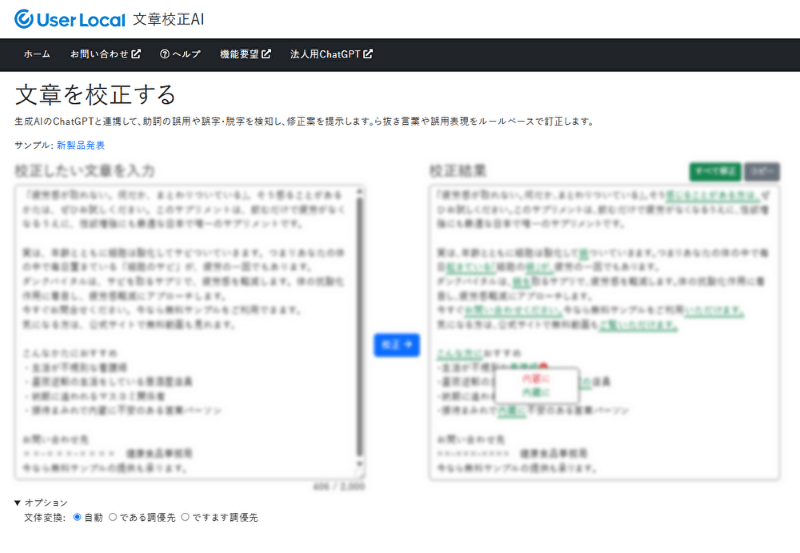Click the external-link icon beside 機能要望
This screenshot has width=800, height=553.
266,54
